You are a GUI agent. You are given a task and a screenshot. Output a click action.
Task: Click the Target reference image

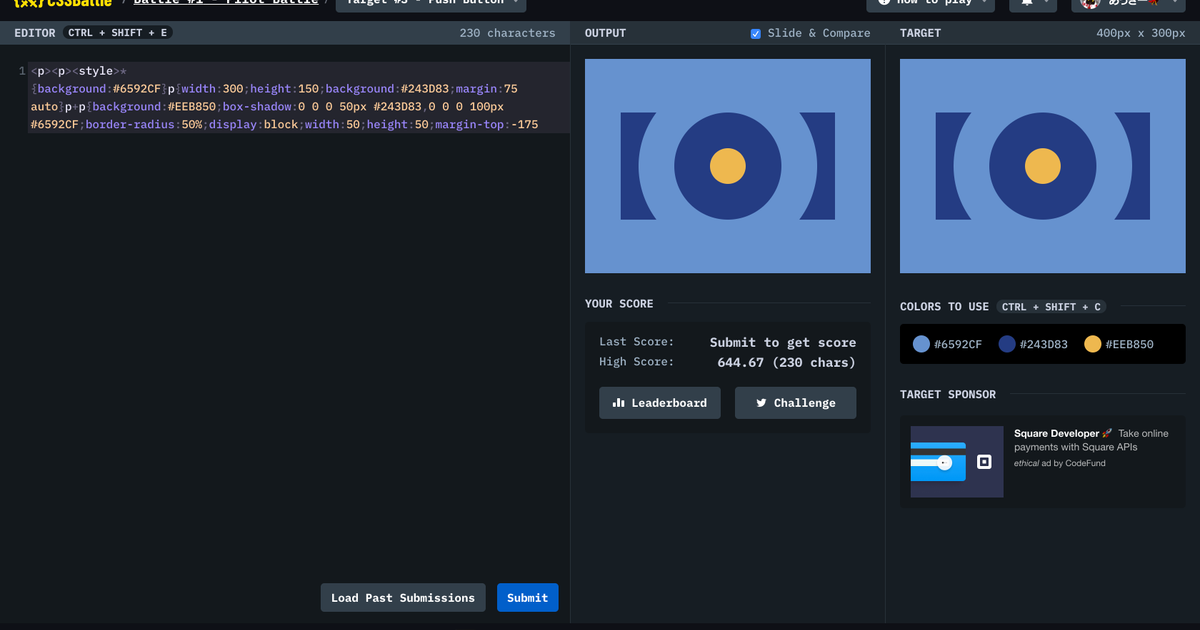(x=1042, y=166)
